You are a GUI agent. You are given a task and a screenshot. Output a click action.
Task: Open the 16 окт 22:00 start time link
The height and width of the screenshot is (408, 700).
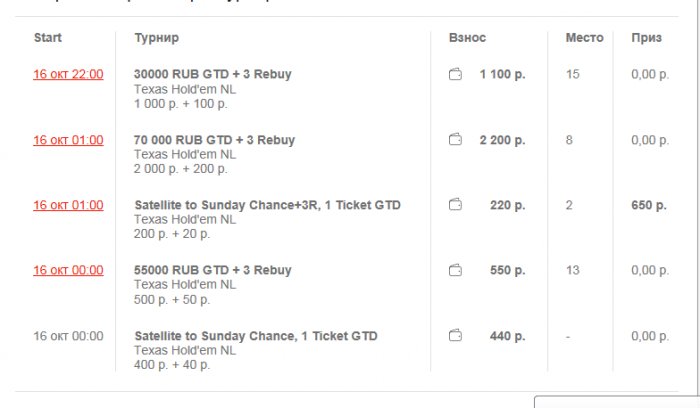(x=68, y=74)
